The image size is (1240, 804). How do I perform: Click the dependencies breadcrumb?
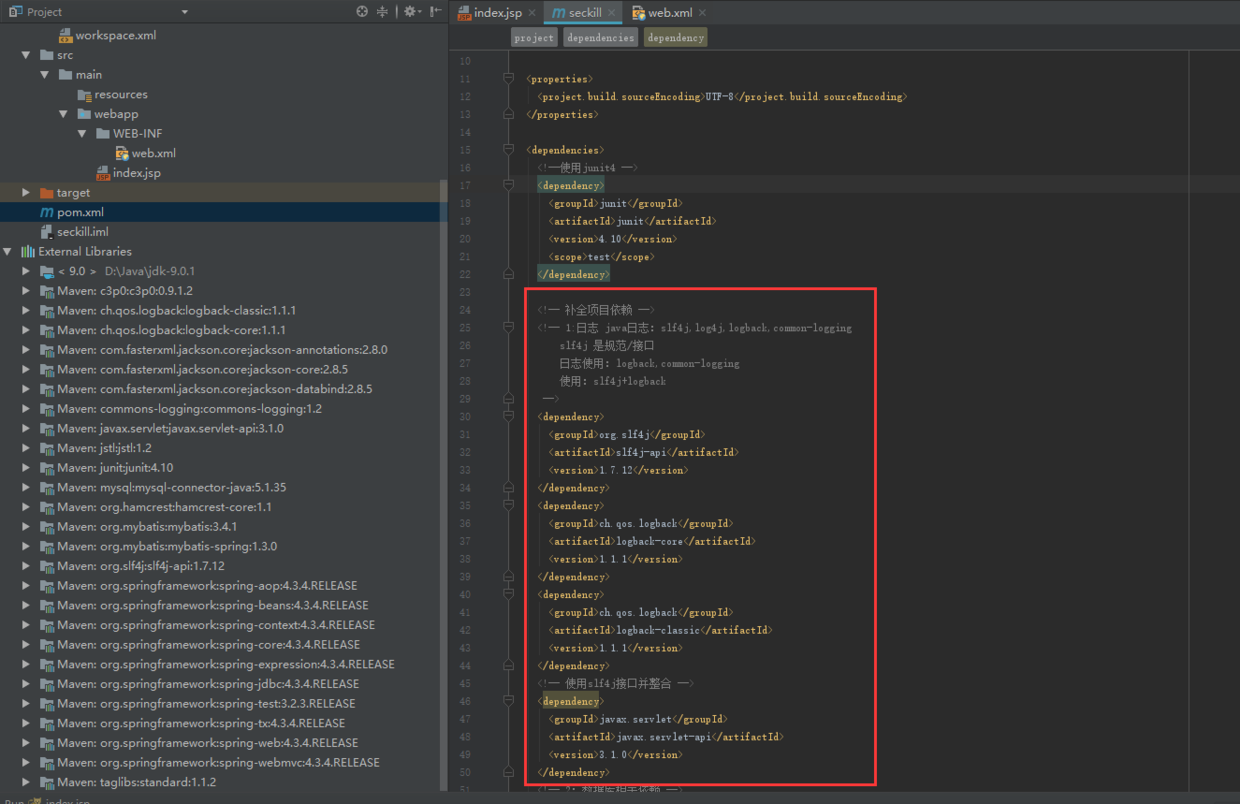click(x=600, y=38)
